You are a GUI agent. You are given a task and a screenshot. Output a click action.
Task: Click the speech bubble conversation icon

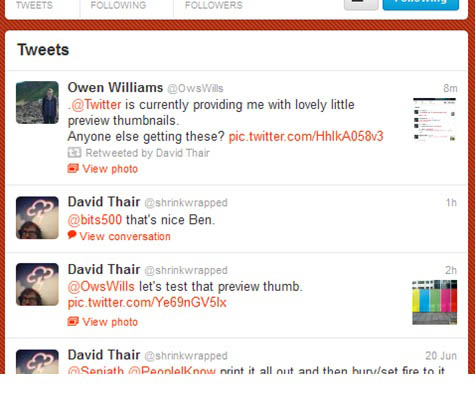tap(72, 235)
